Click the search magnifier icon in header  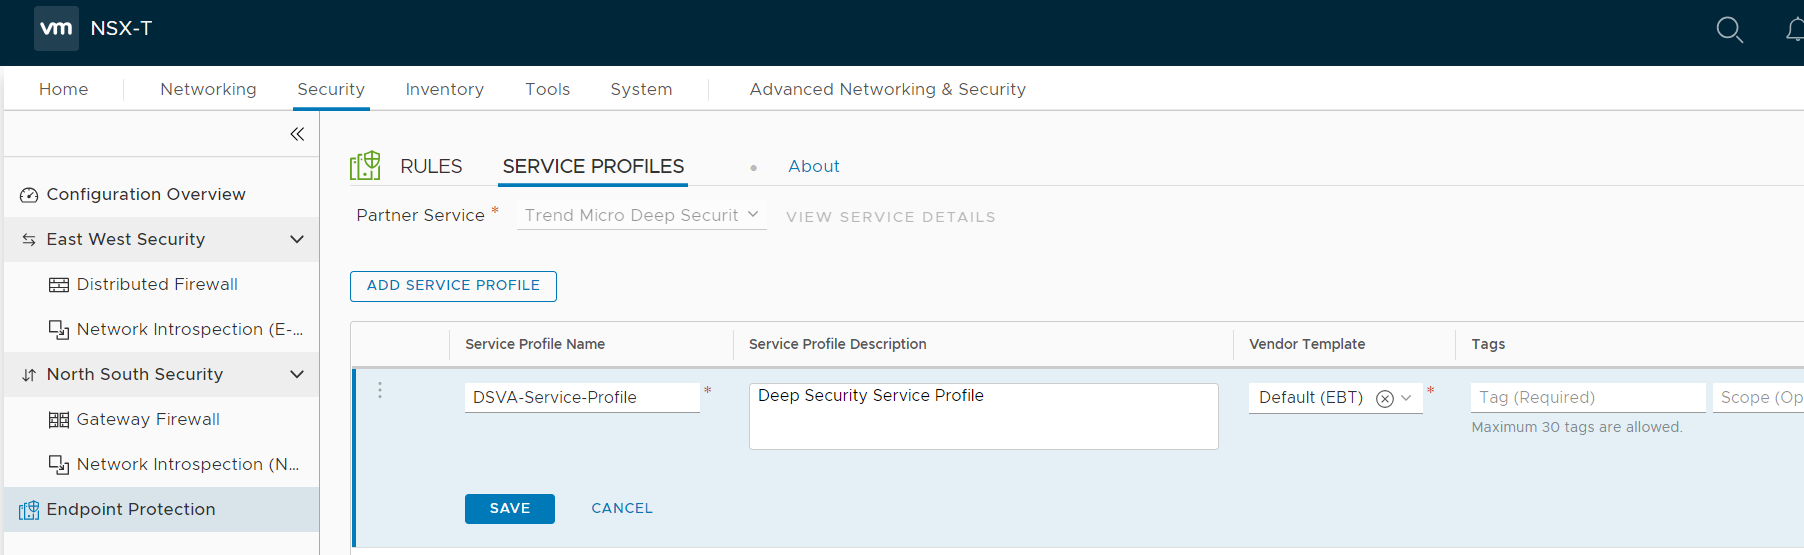pyautogui.click(x=1729, y=30)
